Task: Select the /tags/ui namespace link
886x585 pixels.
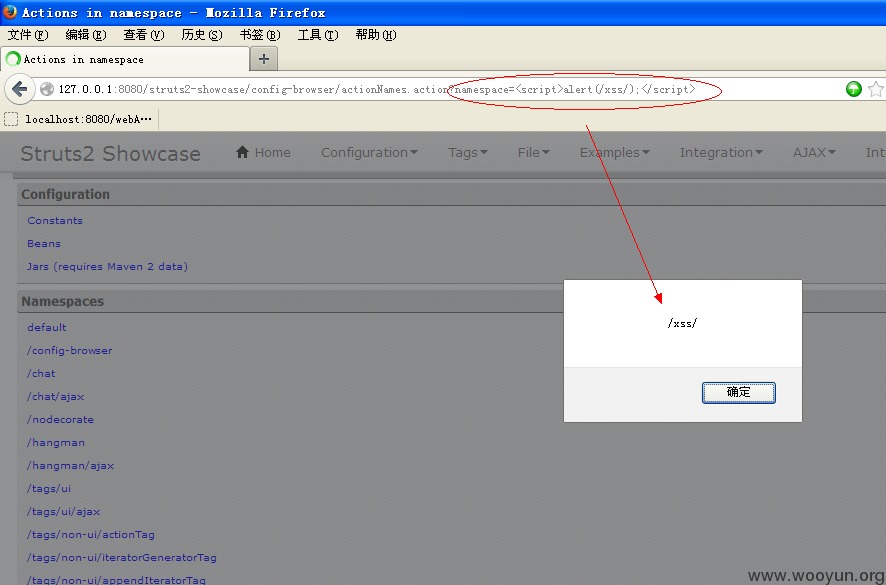Action: pos(49,488)
